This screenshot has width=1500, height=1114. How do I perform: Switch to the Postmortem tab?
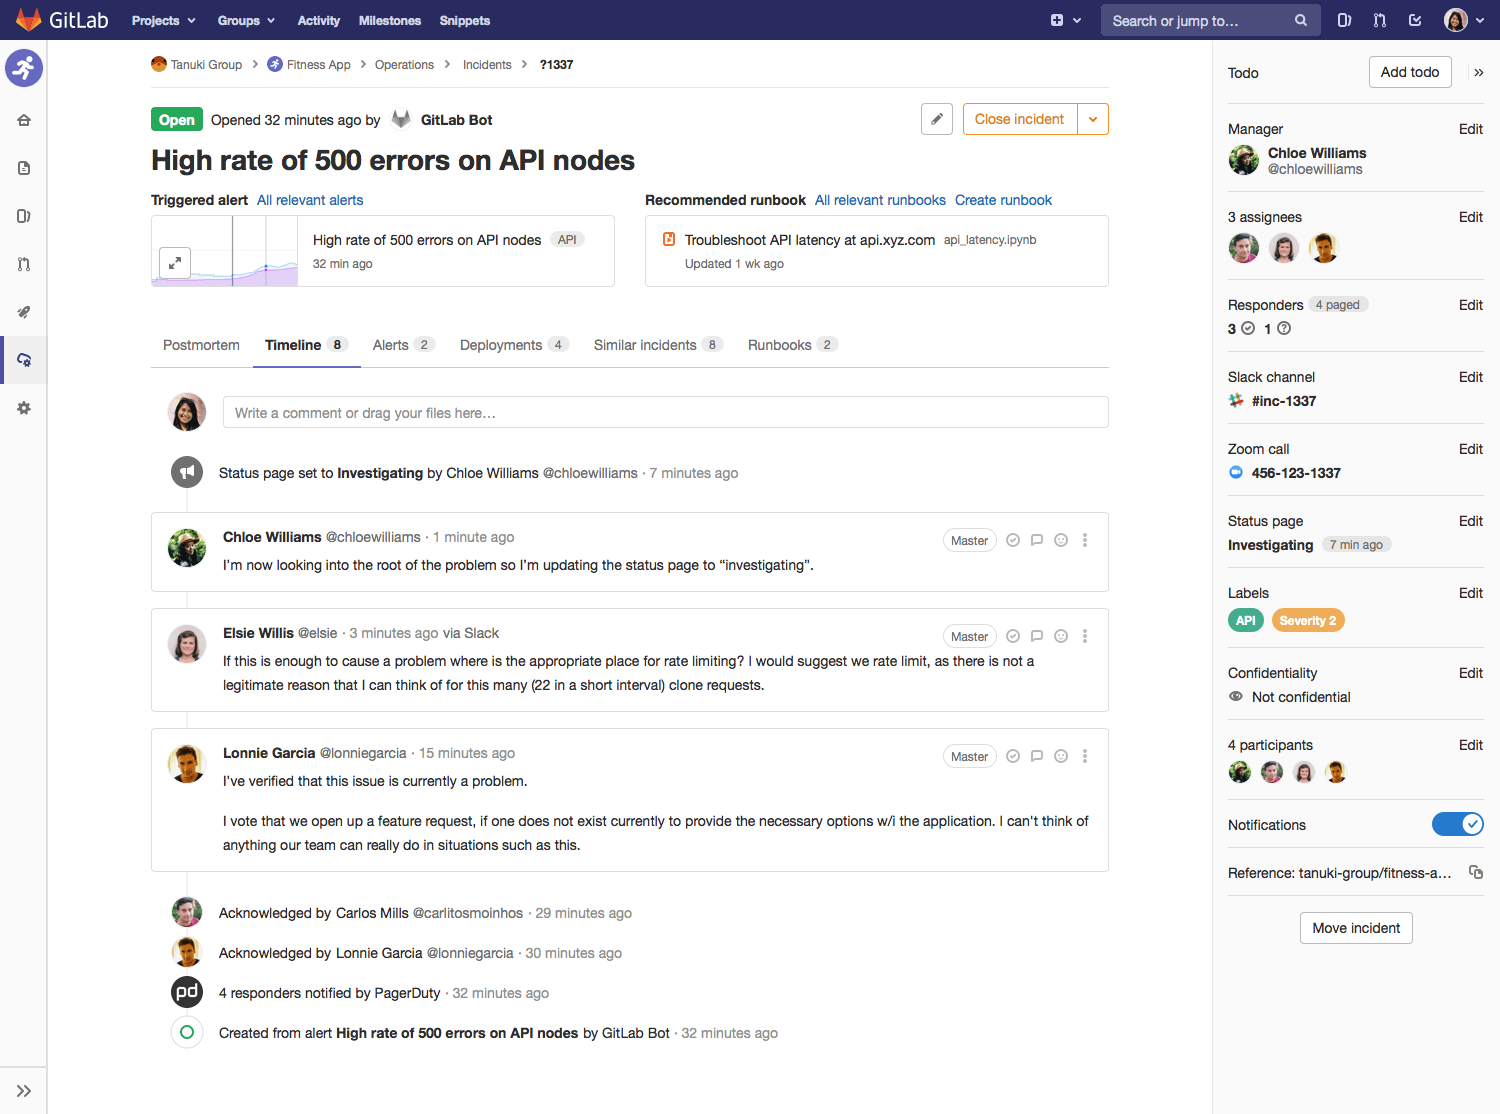pyautogui.click(x=201, y=345)
